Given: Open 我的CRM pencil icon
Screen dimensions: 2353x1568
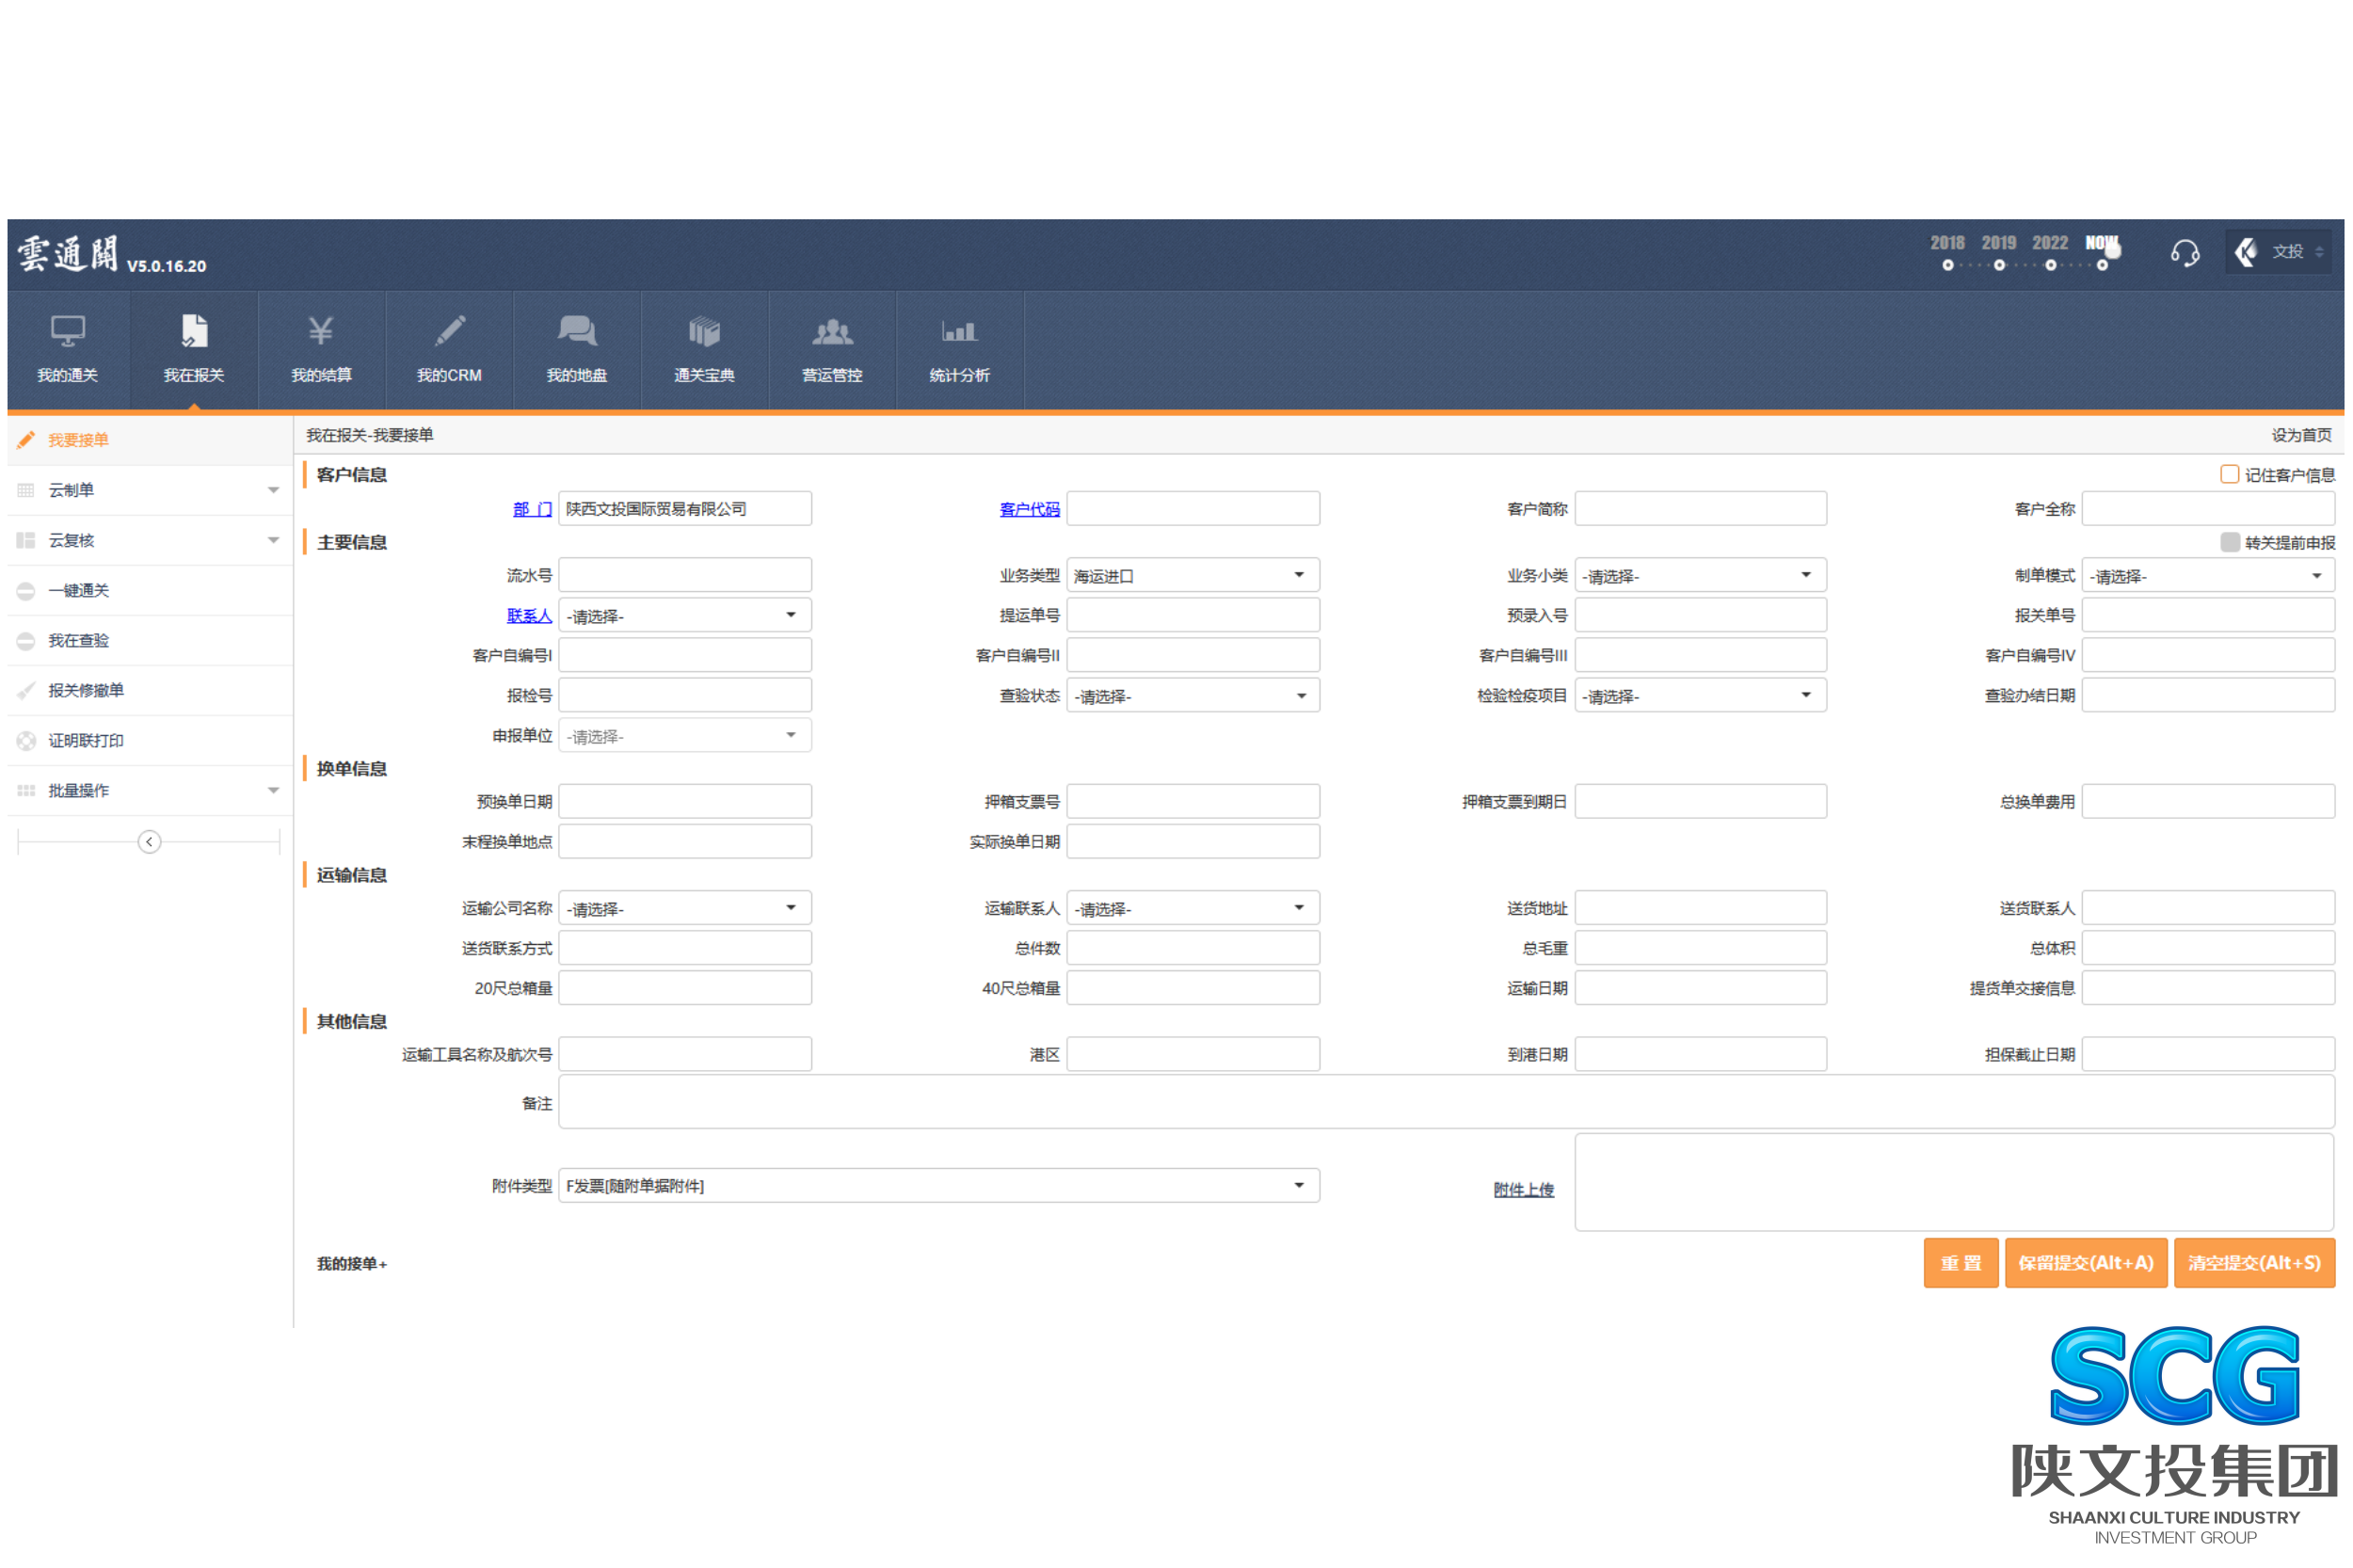Looking at the screenshot, I should point(449,330).
